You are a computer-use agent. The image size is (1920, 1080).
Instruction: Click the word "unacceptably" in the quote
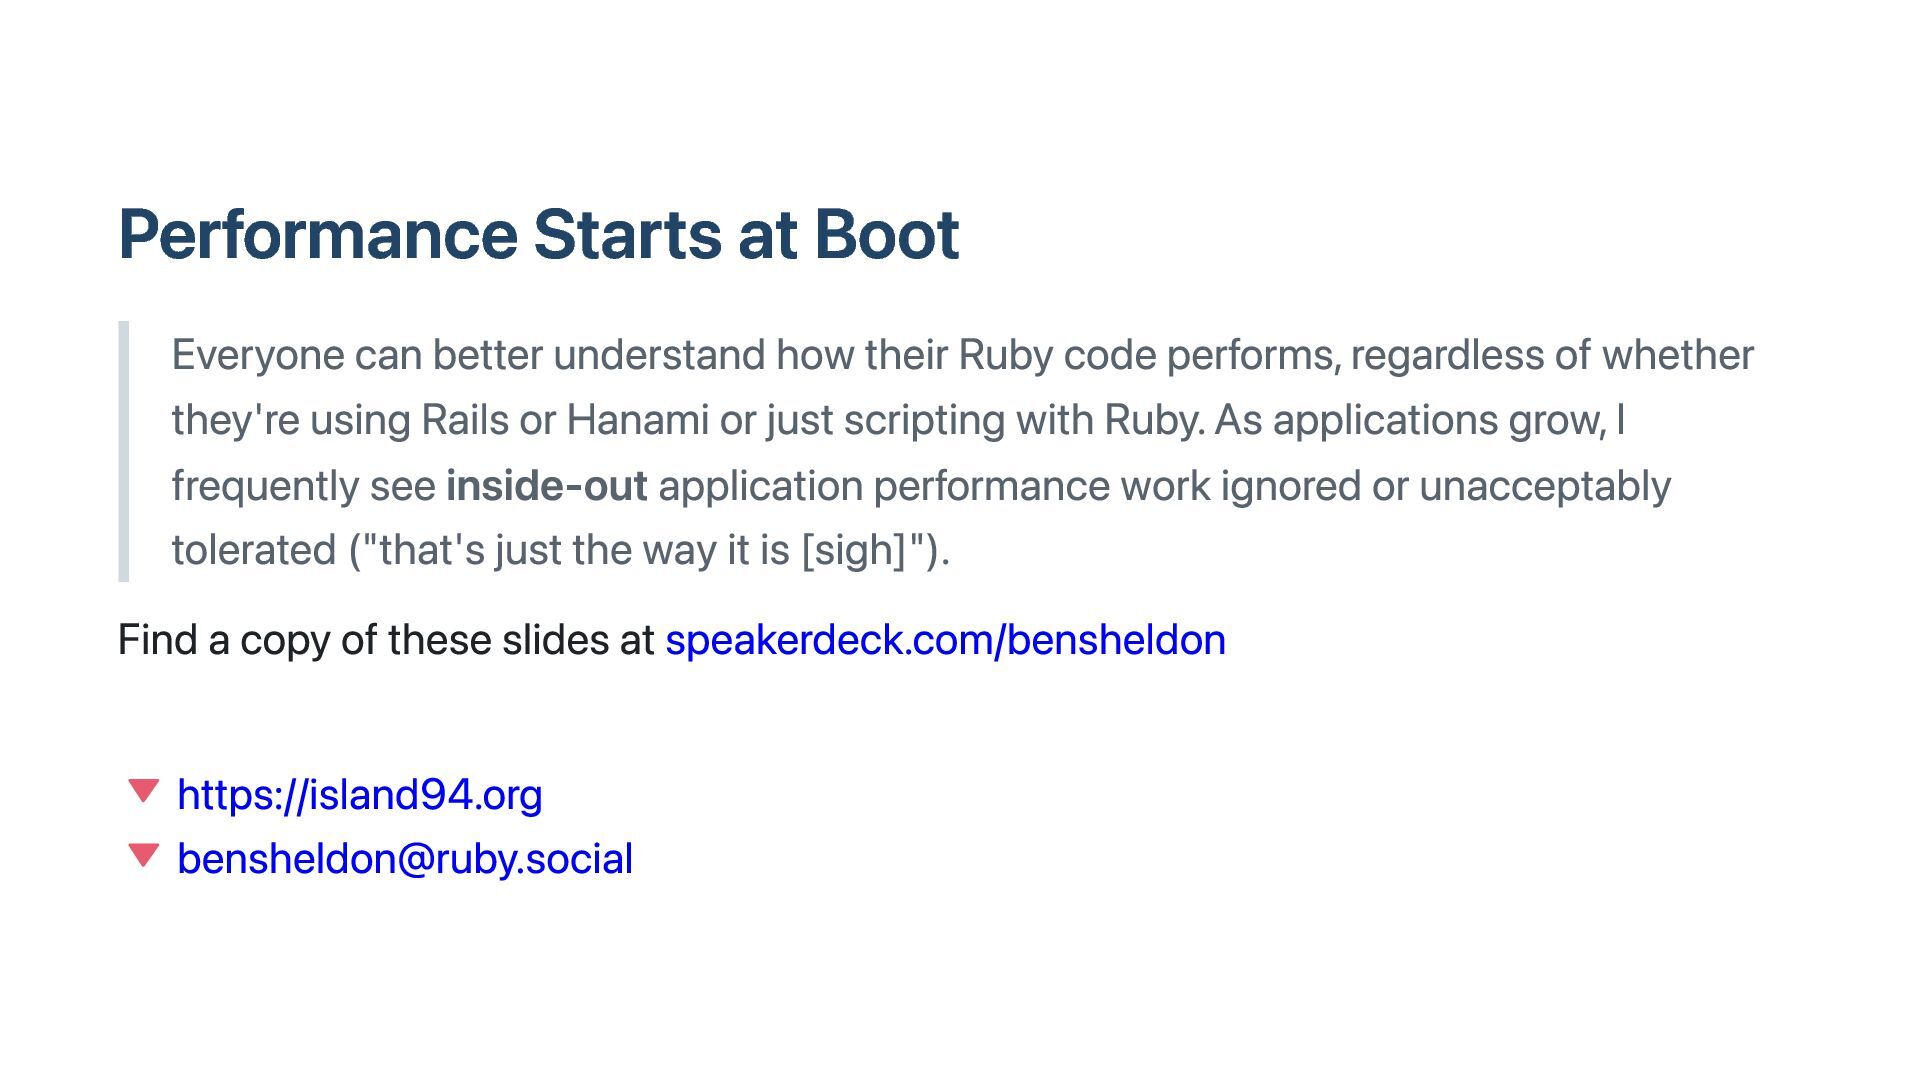pyautogui.click(x=1544, y=486)
